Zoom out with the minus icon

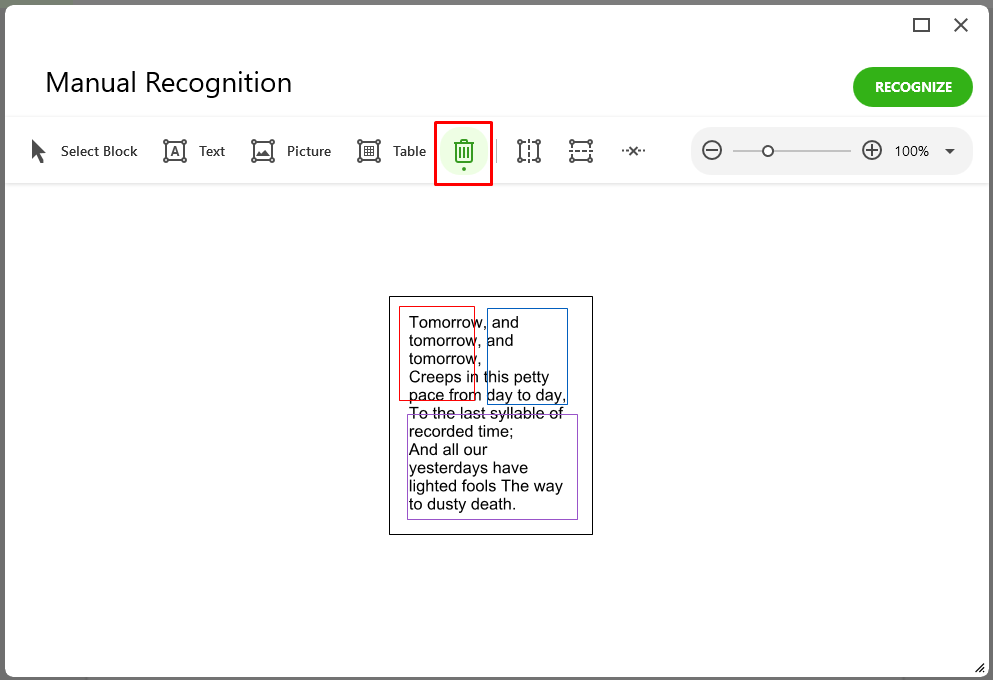point(712,151)
